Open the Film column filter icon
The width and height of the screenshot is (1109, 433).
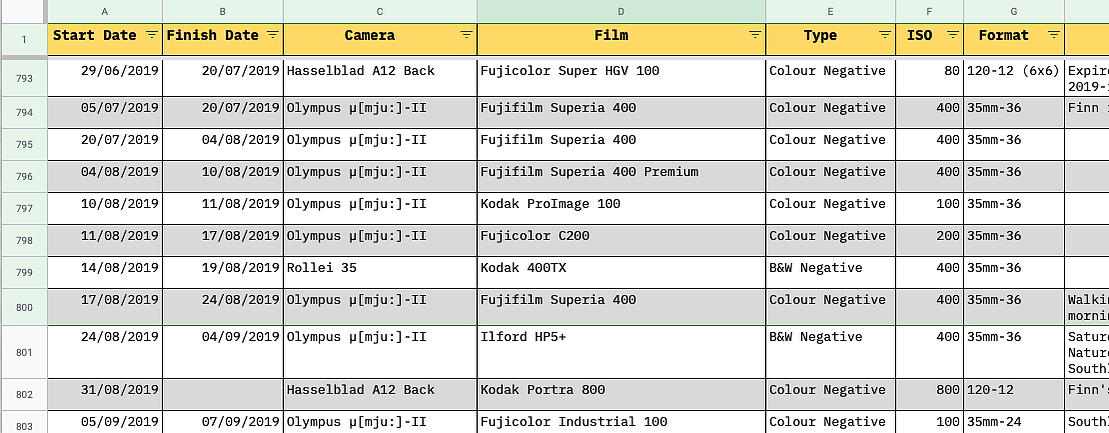[x=755, y=35]
